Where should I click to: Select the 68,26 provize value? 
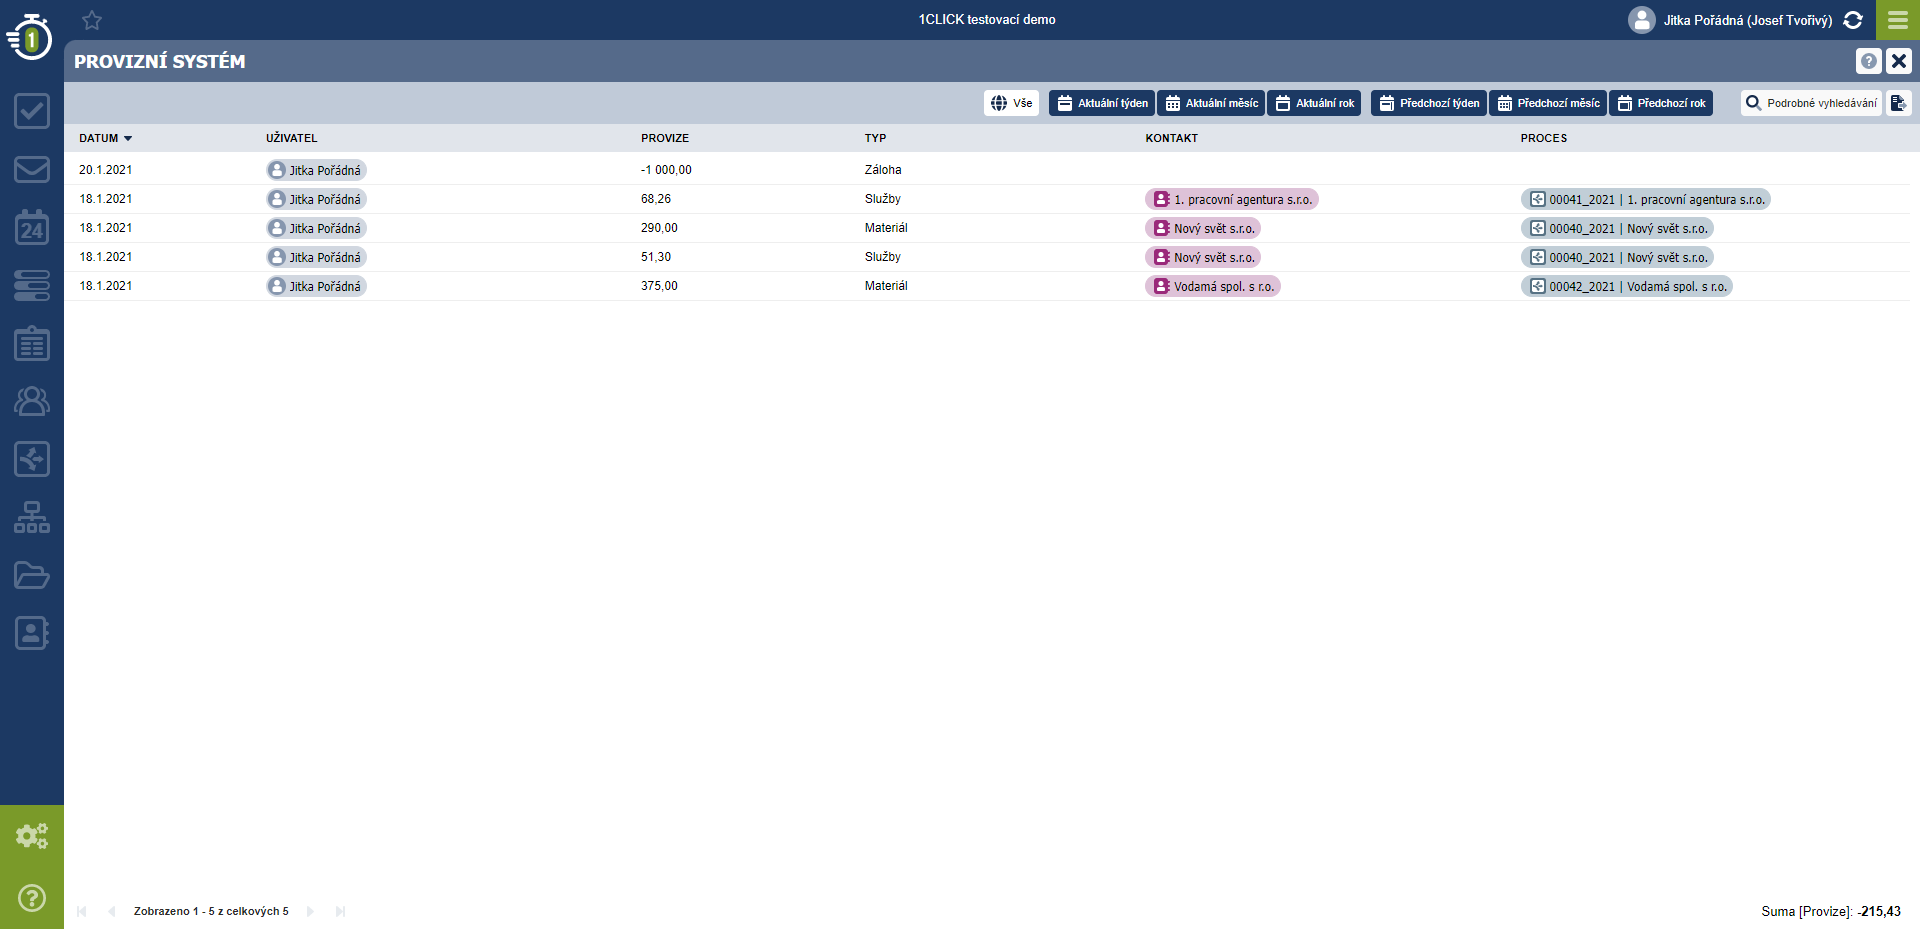(656, 199)
